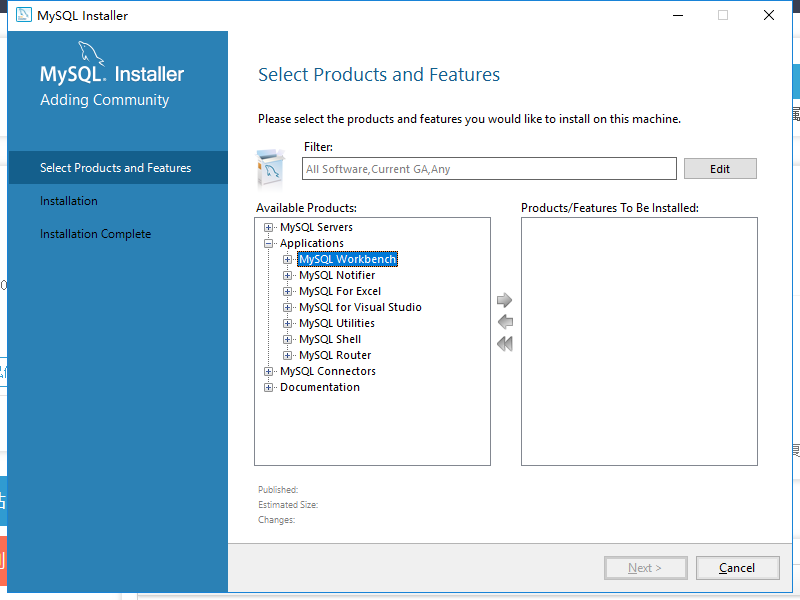Click the Estimated Size label

pos(288,505)
